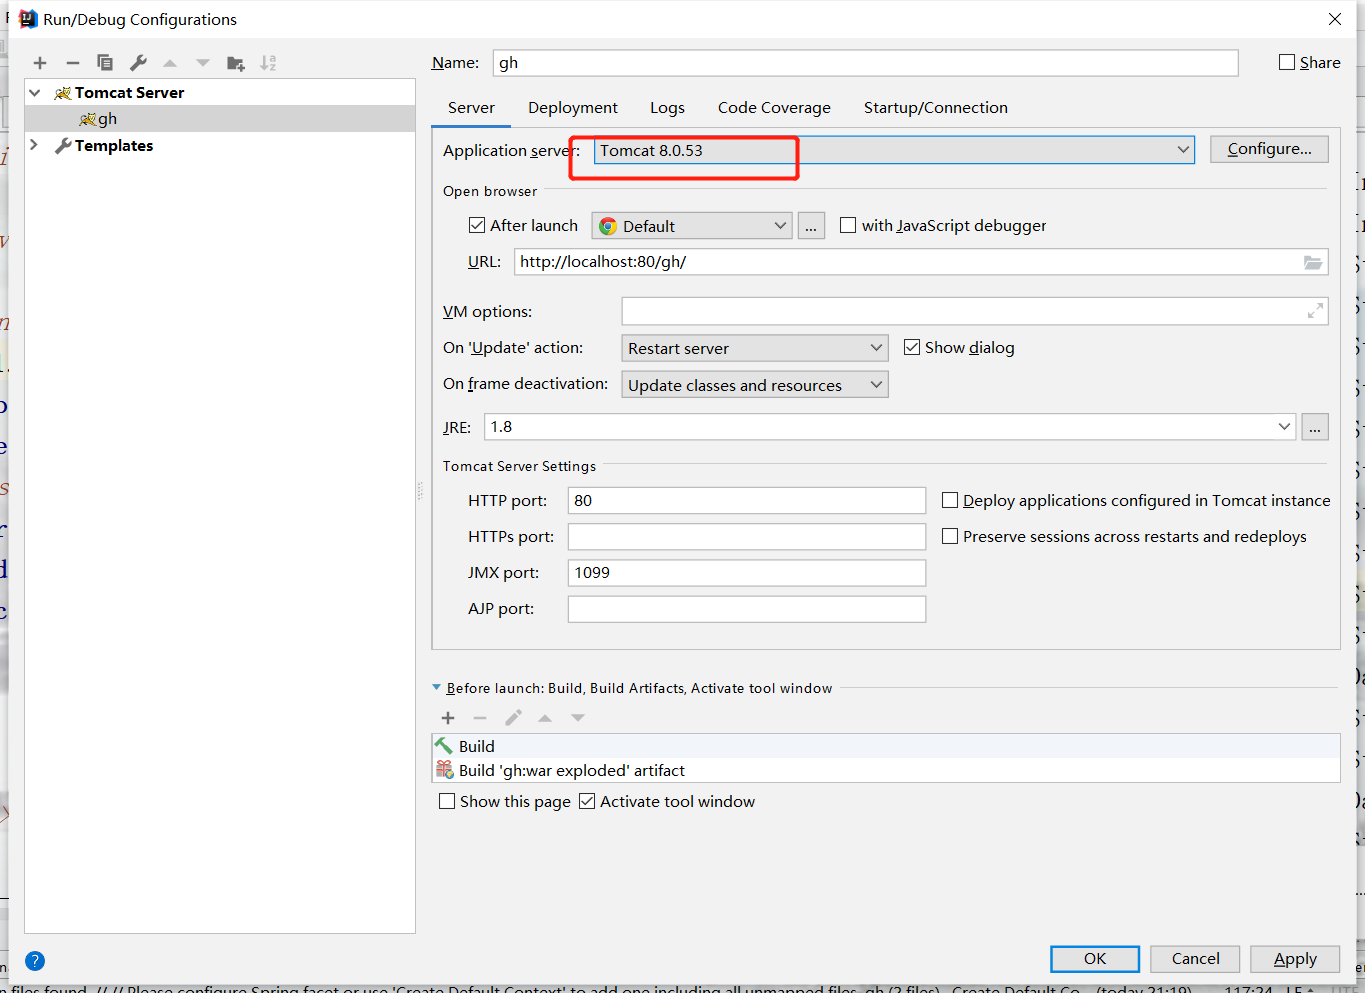Click the HTTPs port field

747,537
